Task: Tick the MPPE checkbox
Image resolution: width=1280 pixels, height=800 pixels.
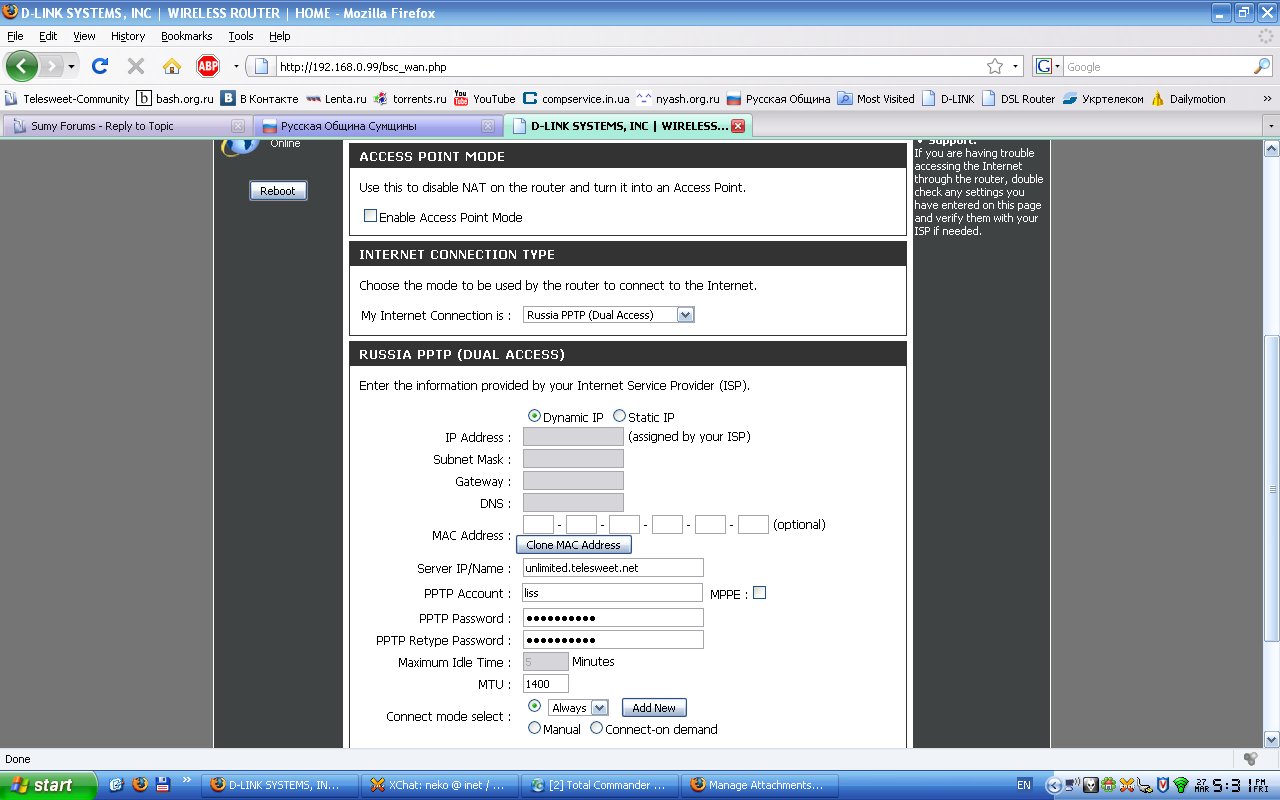Action: (759, 593)
